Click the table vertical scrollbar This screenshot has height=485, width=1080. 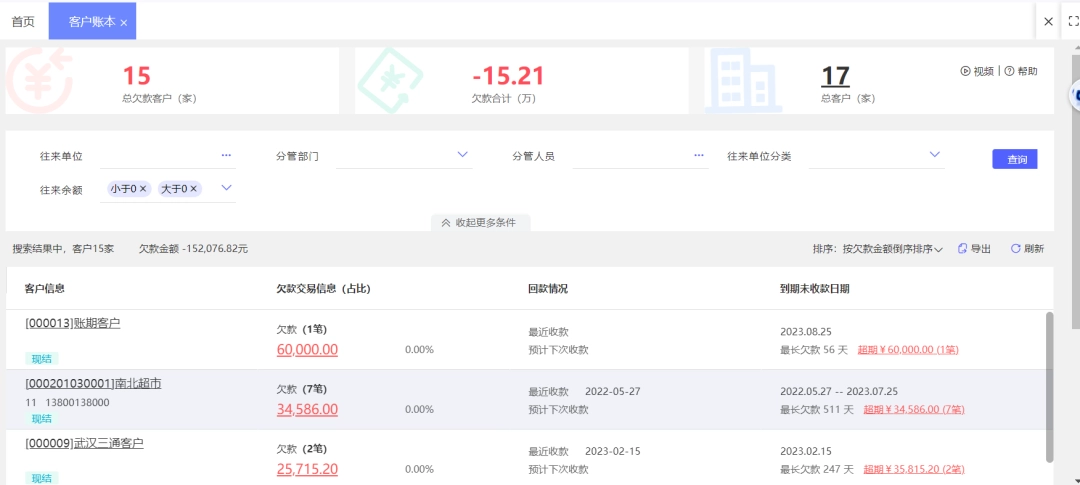point(1049,386)
